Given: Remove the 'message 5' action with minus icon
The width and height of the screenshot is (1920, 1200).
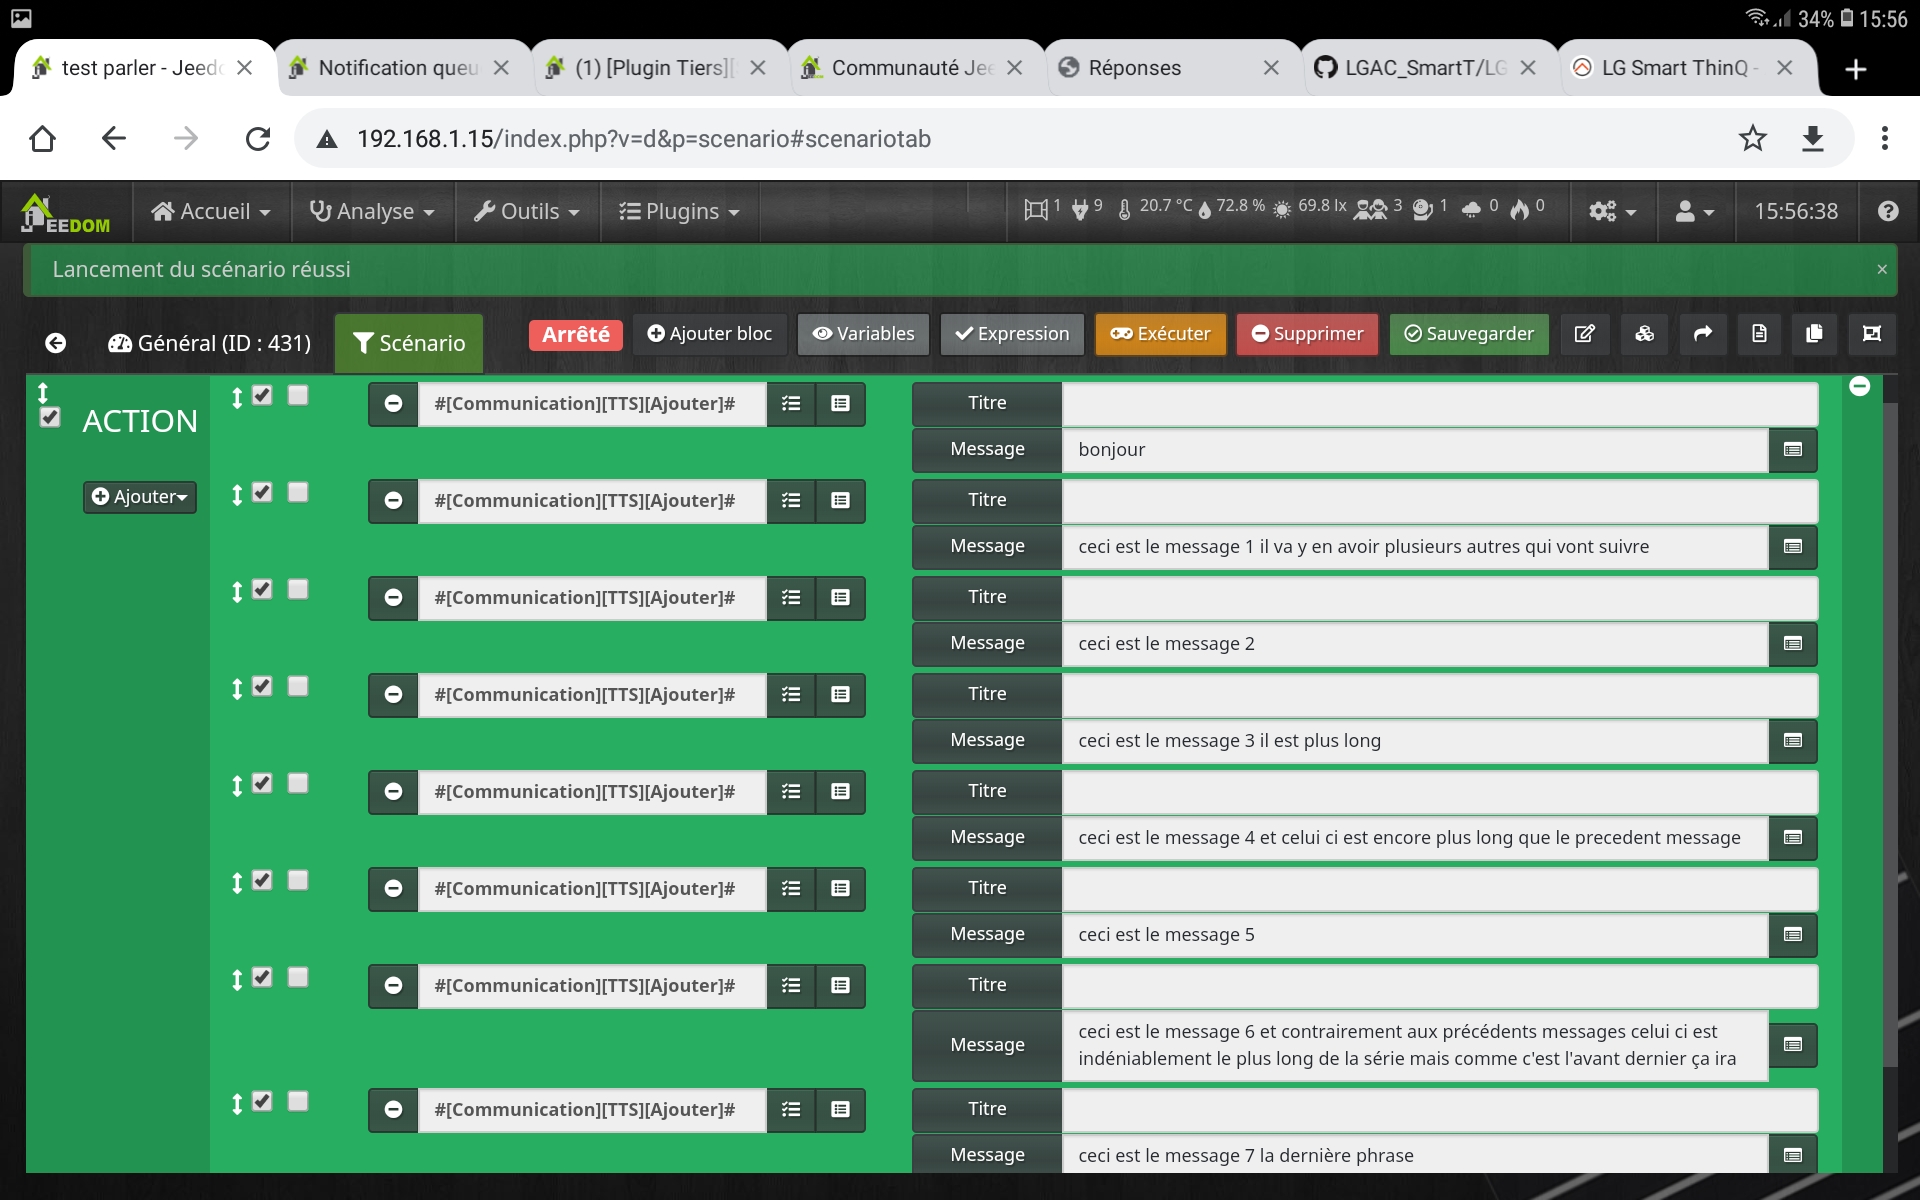Looking at the screenshot, I should click(393, 889).
